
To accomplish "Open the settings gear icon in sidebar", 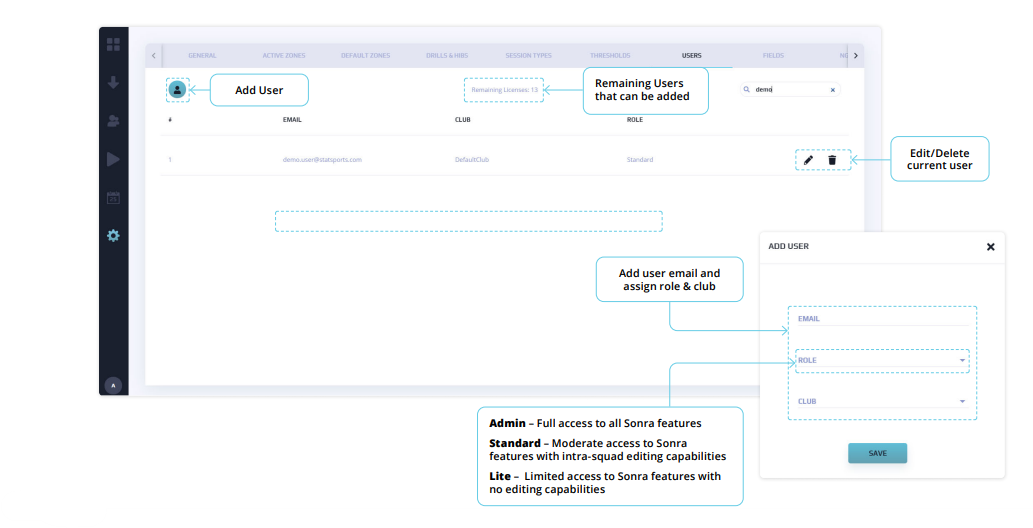I will (x=113, y=235).
